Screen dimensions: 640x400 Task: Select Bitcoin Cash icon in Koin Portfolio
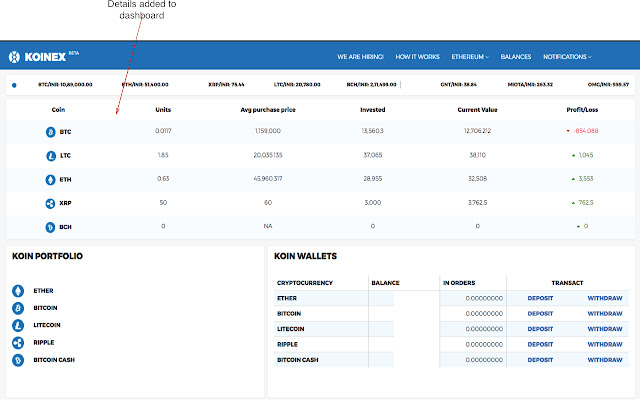(18, 360)
